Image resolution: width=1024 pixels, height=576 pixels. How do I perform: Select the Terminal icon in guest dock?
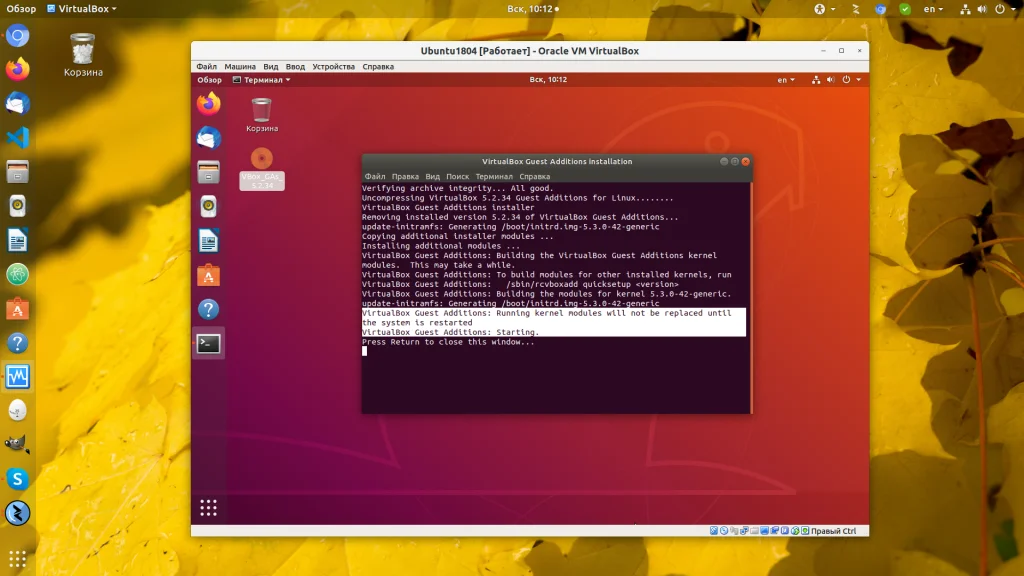[208, 343]
